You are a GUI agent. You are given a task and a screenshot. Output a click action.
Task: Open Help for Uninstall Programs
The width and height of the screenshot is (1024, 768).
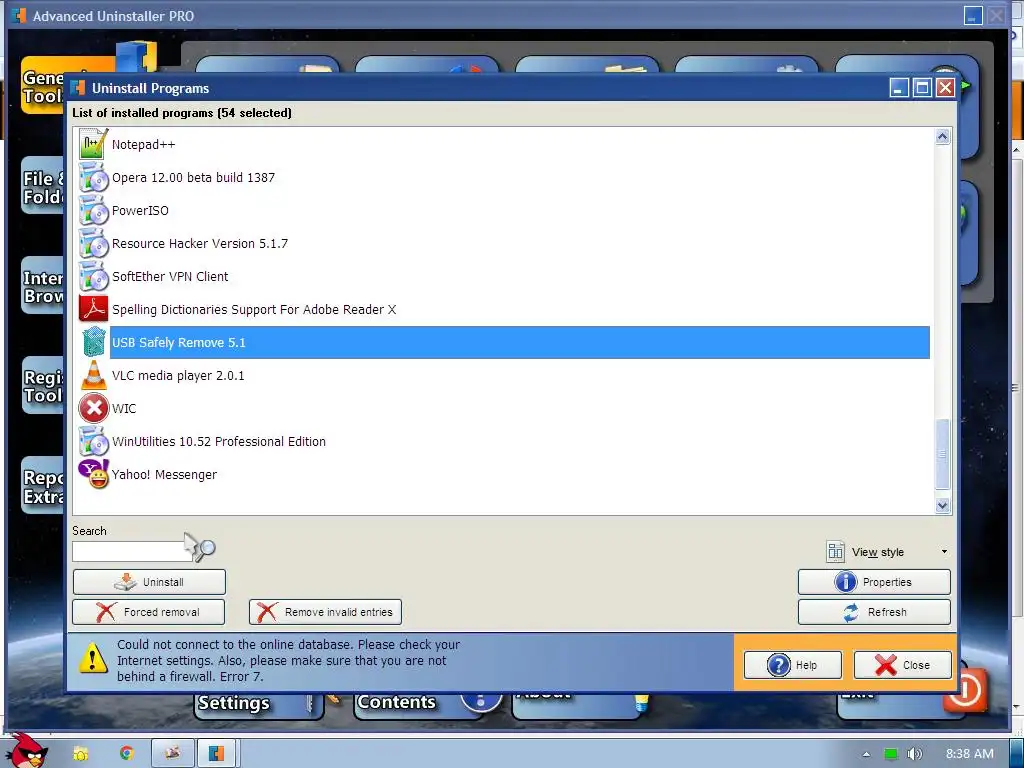click(x=793, y=665)
